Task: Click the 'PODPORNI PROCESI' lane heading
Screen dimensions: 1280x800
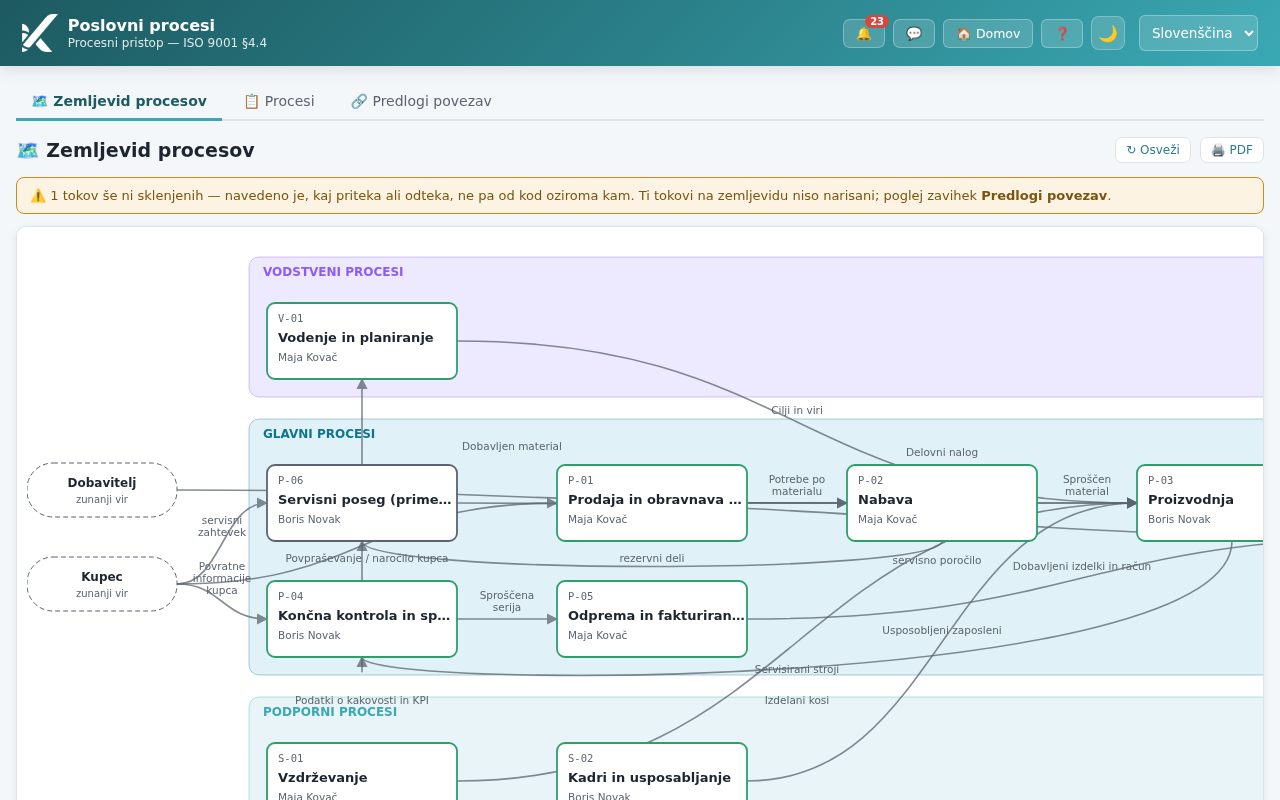Action: 330,712
